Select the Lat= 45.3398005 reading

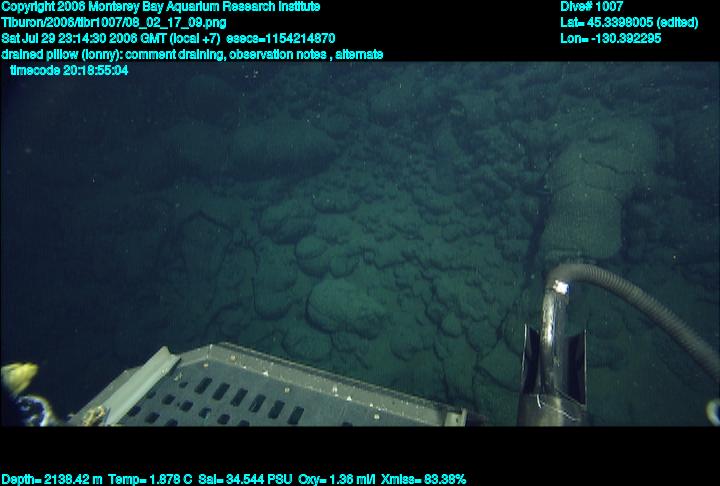[x=629, y=22]
